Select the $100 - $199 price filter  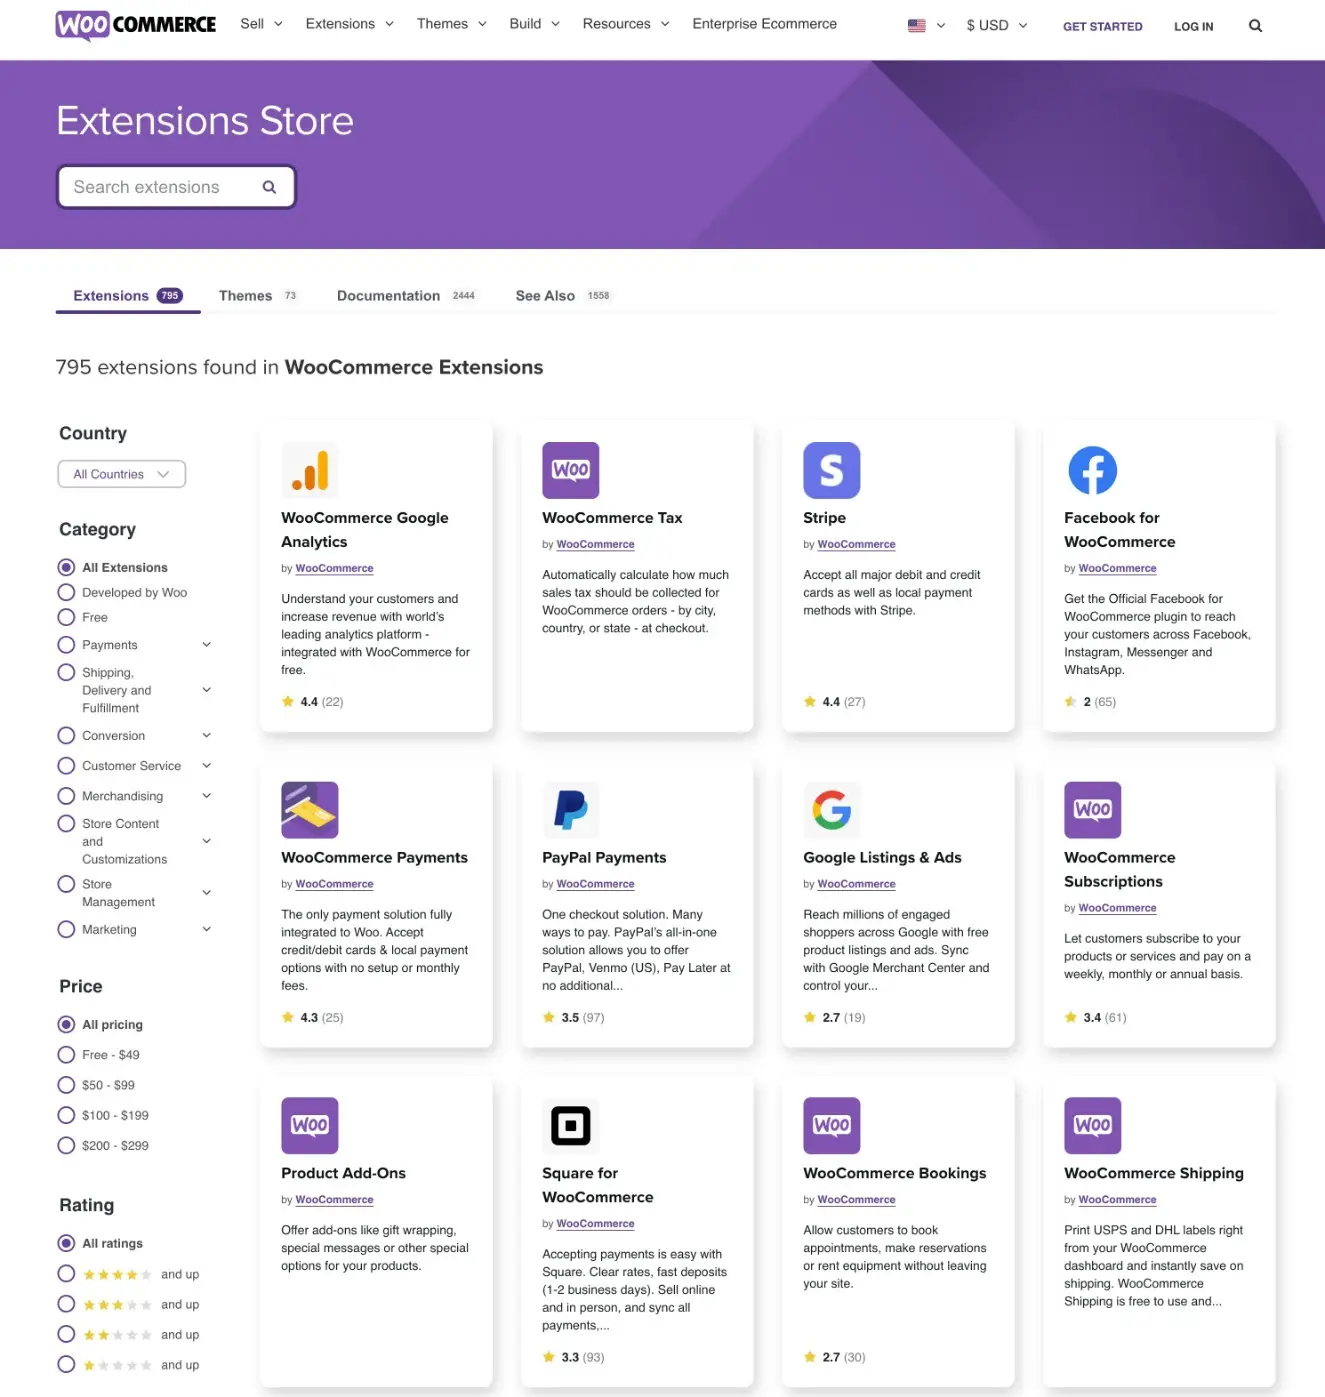(x=67, y=1115)
